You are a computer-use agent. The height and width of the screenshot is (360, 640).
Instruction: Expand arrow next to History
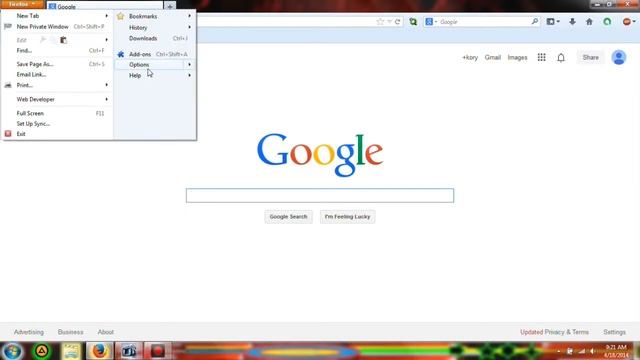click(189, 27)
